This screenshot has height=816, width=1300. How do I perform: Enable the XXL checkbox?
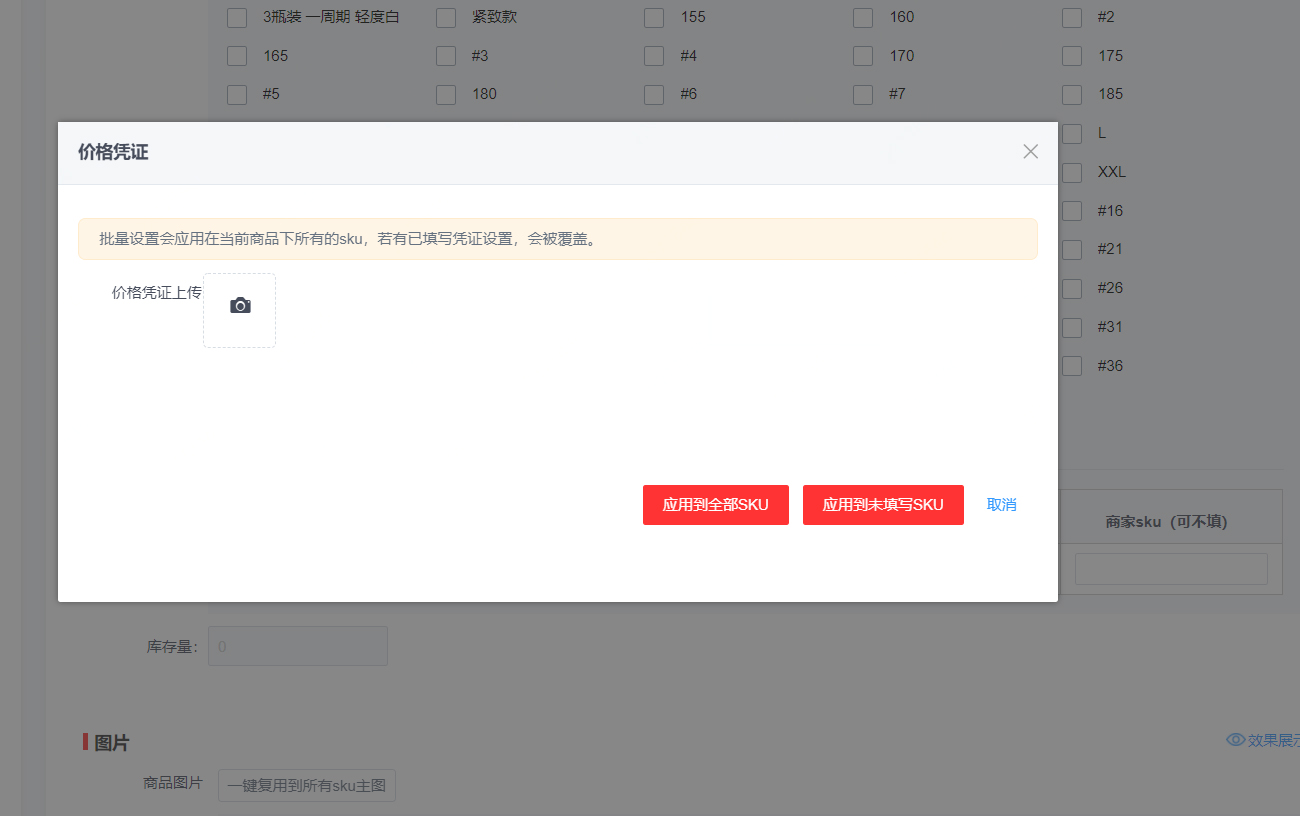pyautogui.click(x=1071, y=172)
